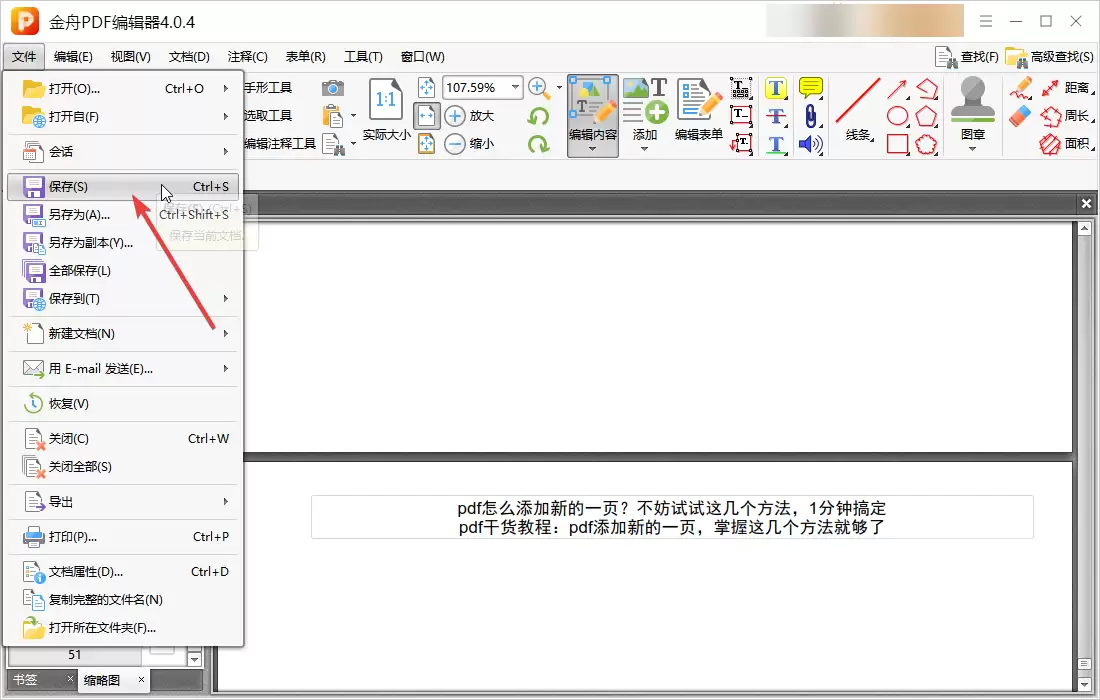Select the 图章 stamp tool

970,110
